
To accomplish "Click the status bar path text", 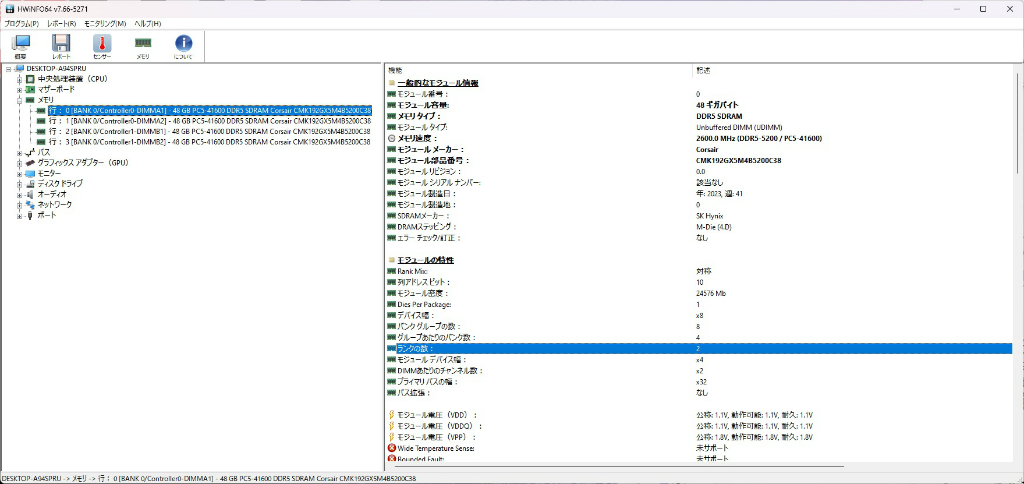I will tap(208, 479).
